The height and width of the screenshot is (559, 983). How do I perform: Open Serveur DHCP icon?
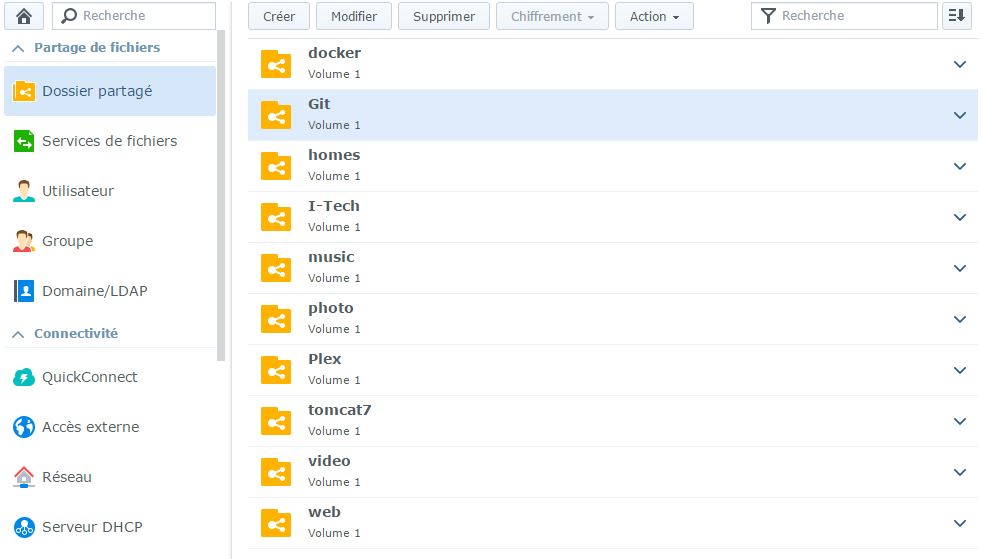(x=24, y=527)
